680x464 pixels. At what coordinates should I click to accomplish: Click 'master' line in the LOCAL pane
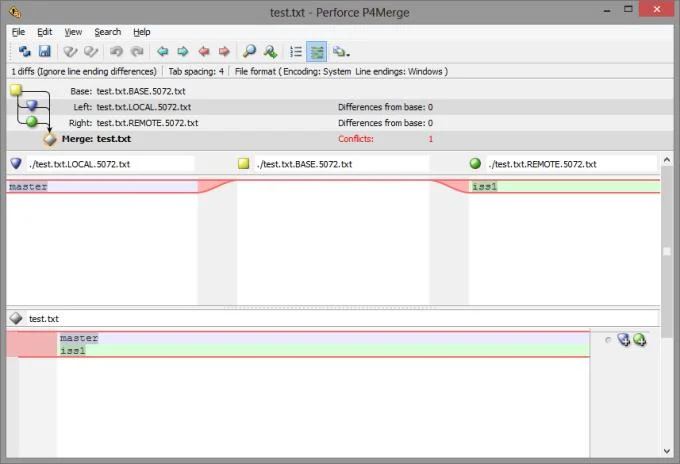click(102, 187)
